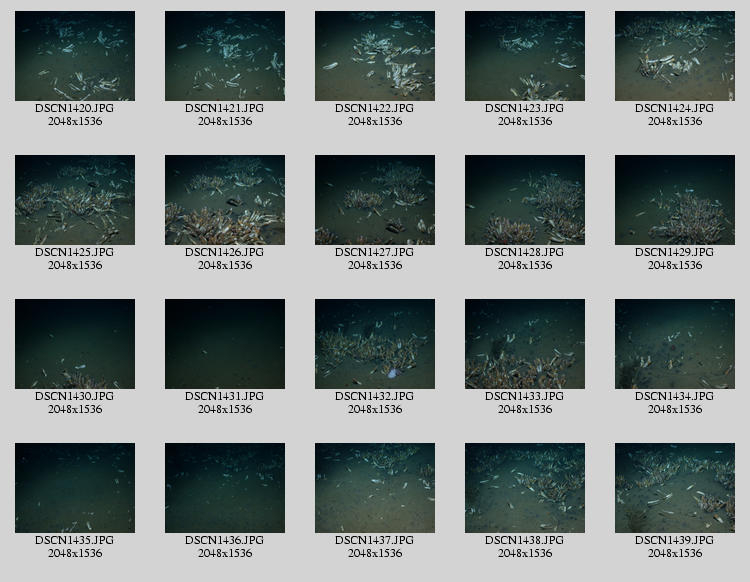Viewport: 750px width, 582px height.
Task: Click the DSCN1431.JPG filename label
Action: 224,396
